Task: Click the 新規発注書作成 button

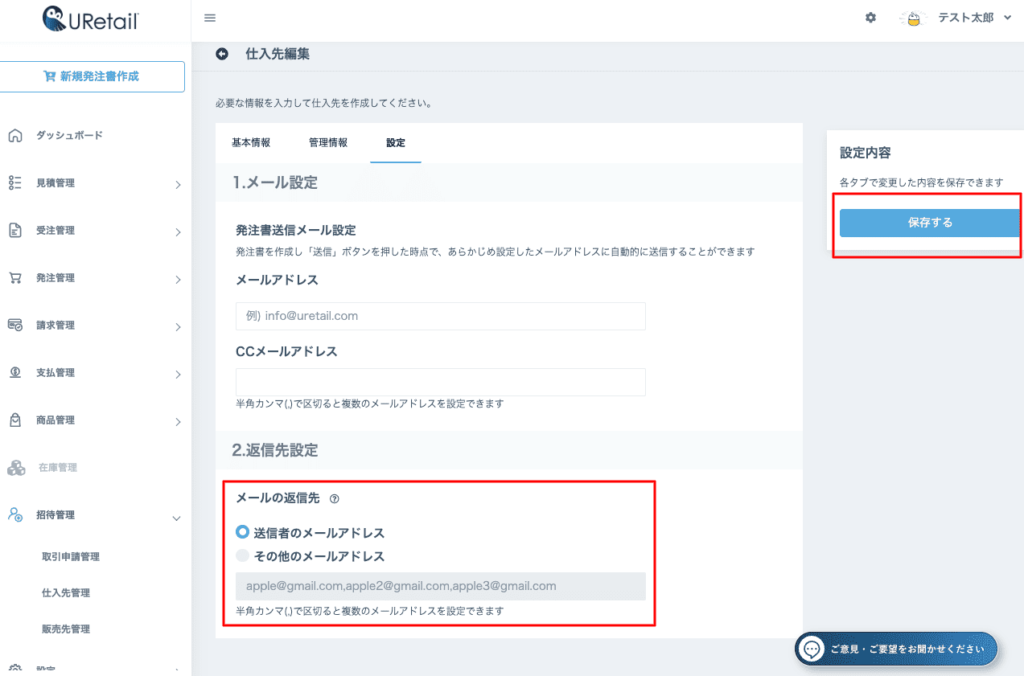Action: 92,77
